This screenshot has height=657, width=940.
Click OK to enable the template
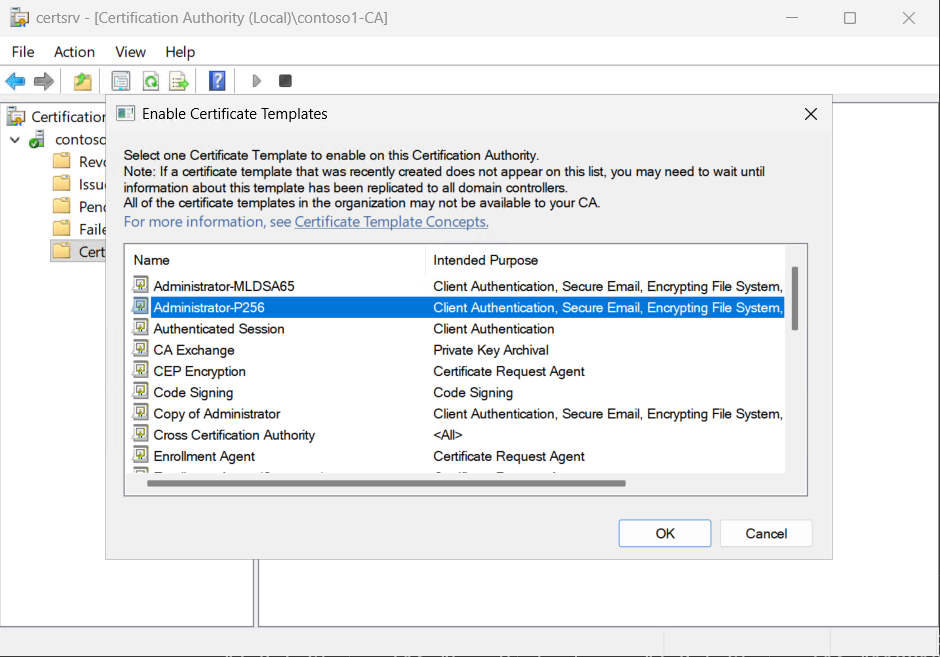point(665,534)
